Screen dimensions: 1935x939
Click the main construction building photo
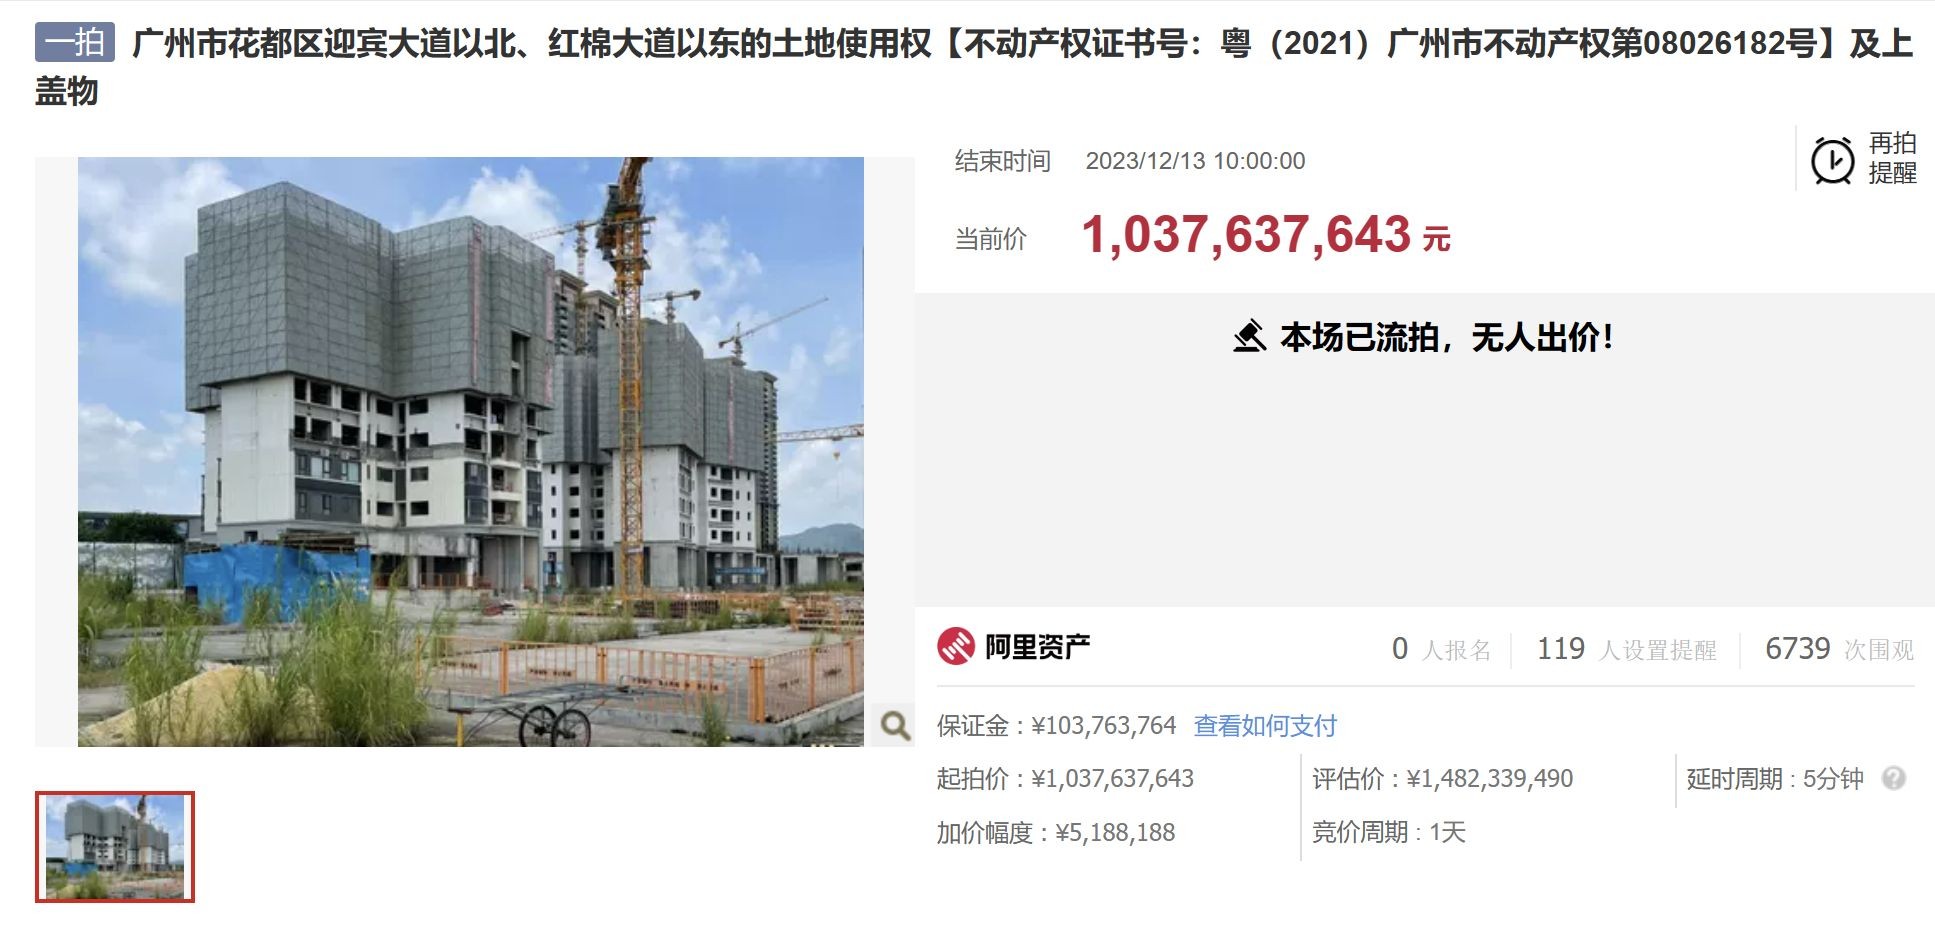(471, 451)
